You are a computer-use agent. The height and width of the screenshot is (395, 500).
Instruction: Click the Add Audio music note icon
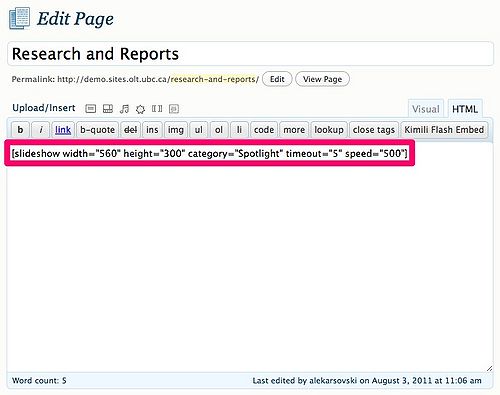[x=124, y=109]
